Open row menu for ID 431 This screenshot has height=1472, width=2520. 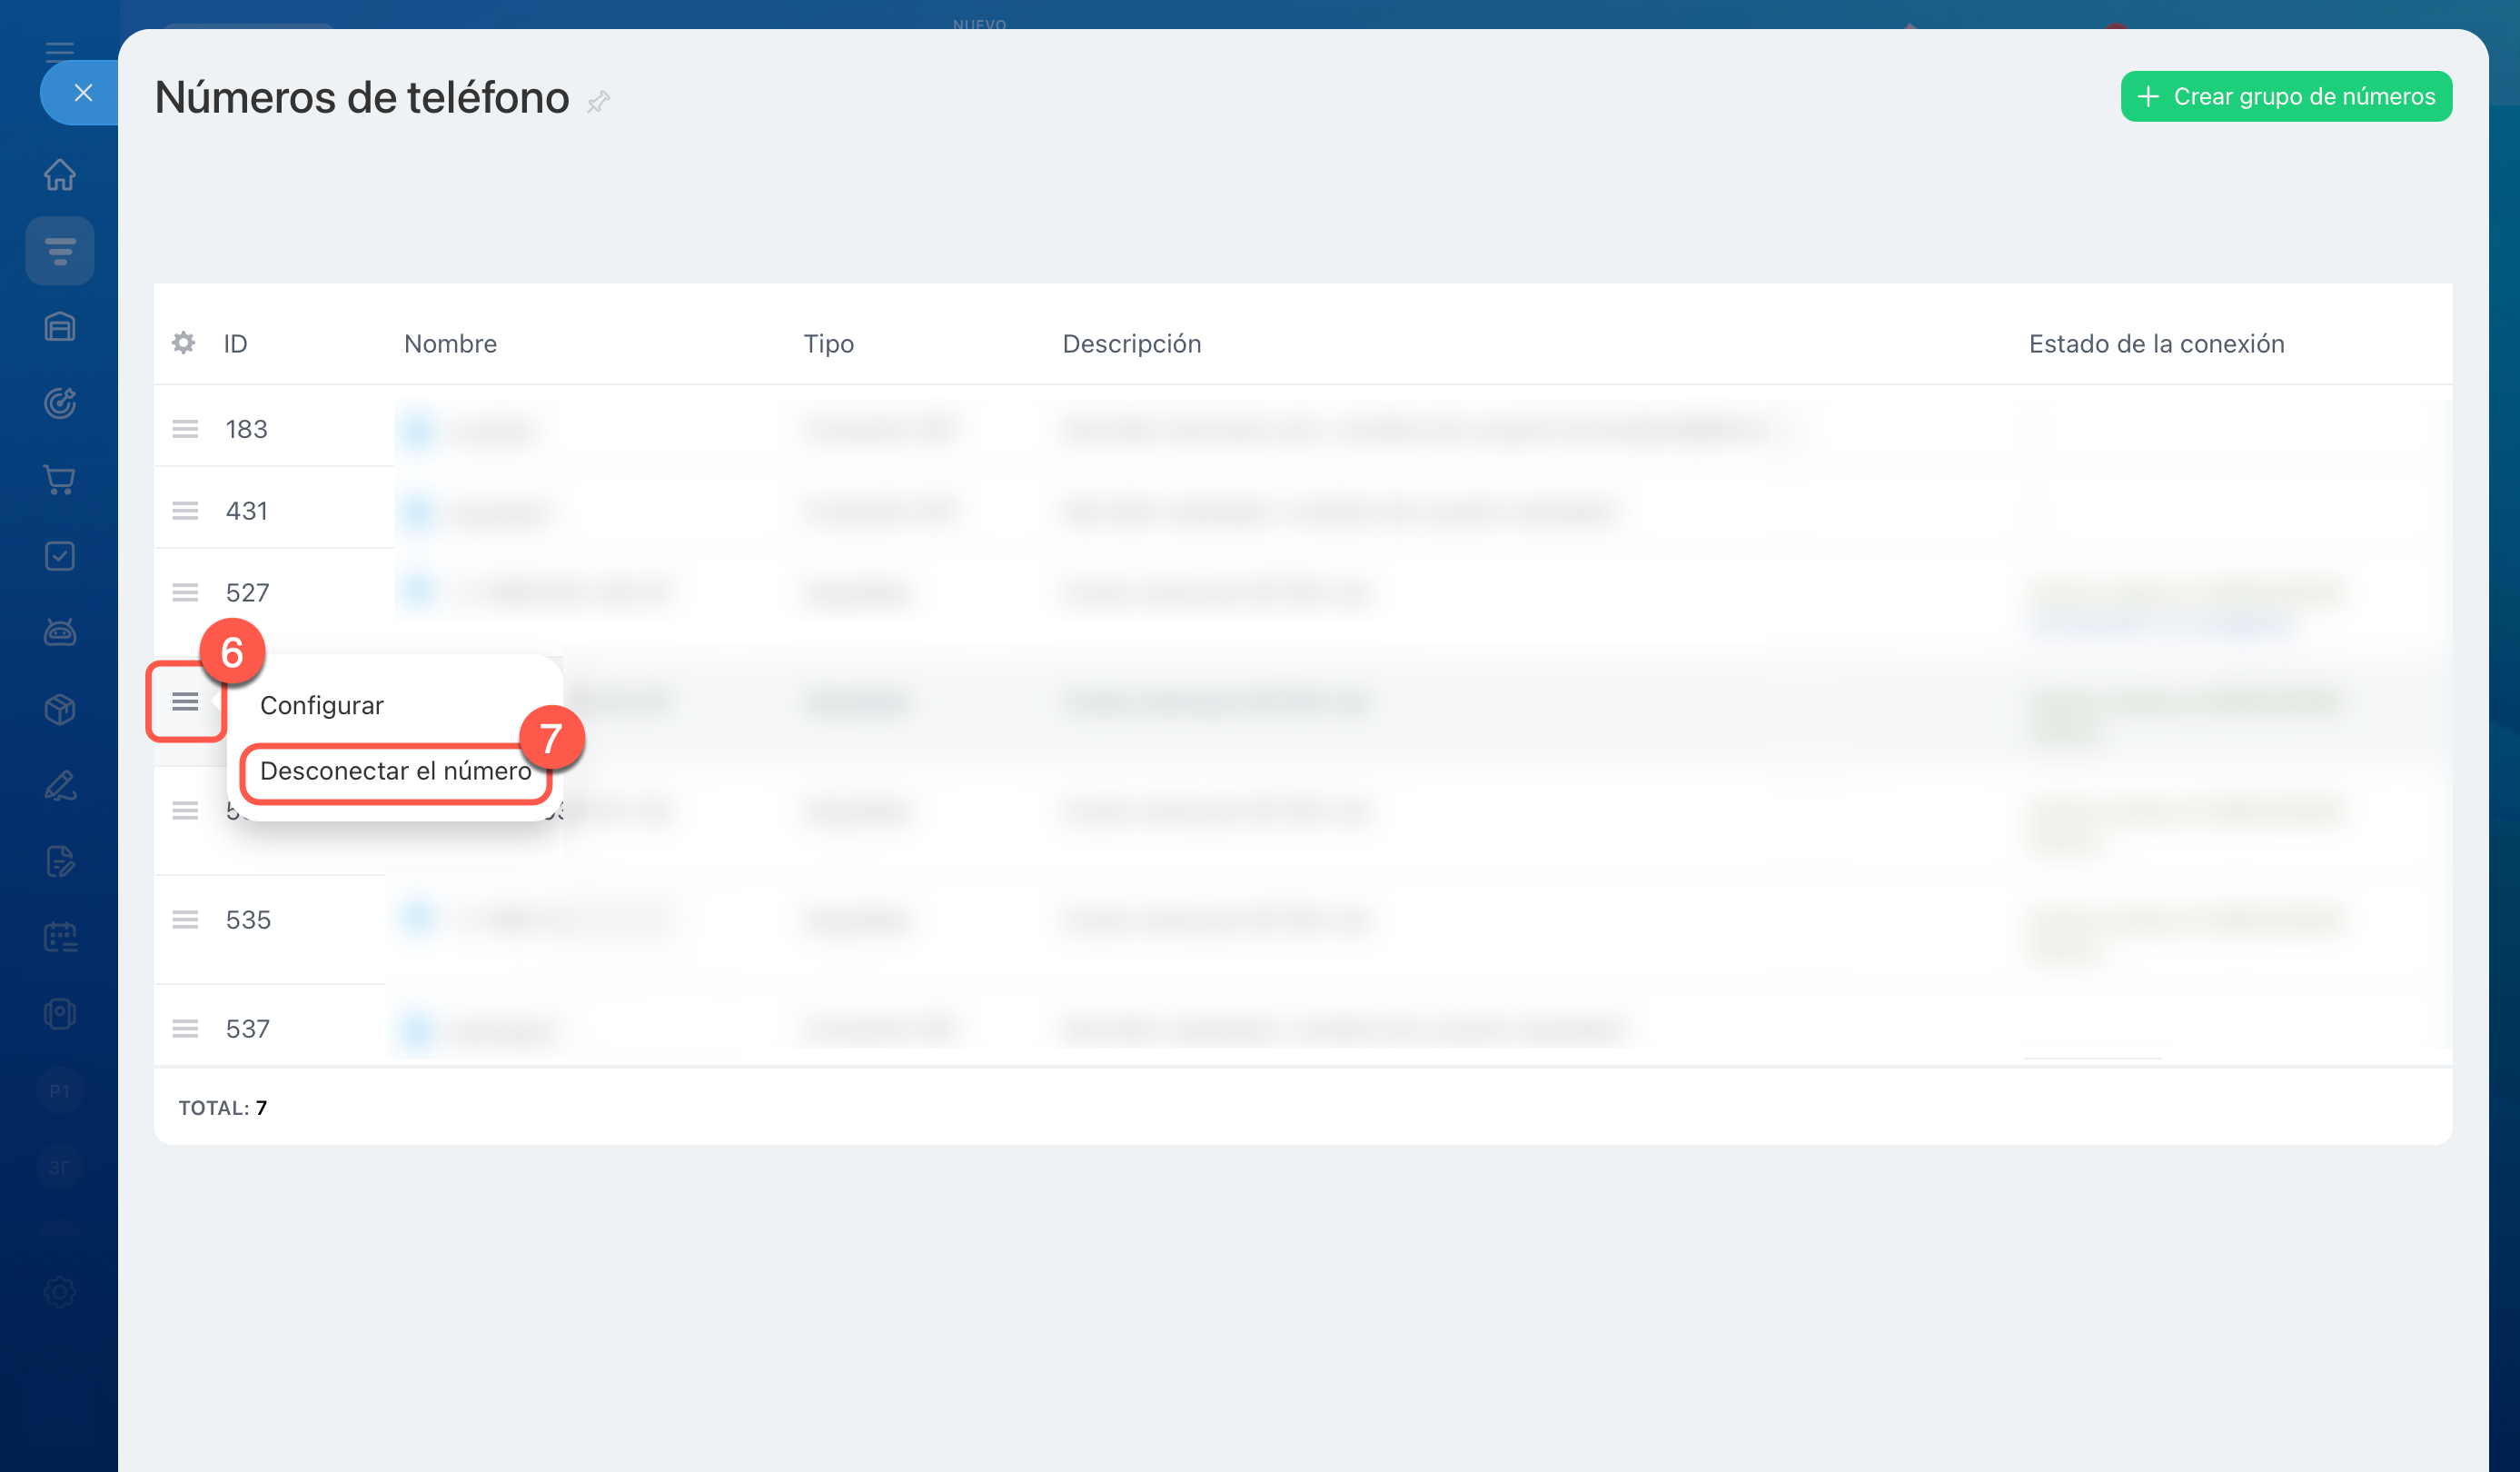click(185, 511)
